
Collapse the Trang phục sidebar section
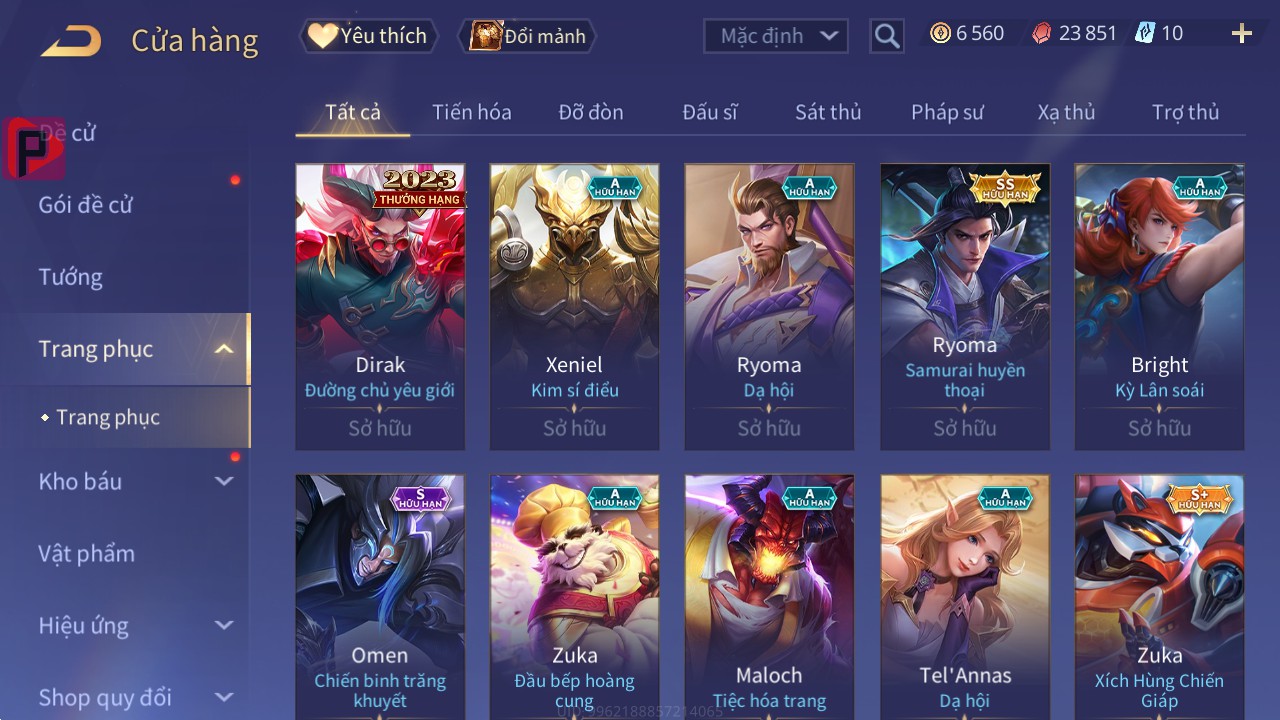pos(224,349)
